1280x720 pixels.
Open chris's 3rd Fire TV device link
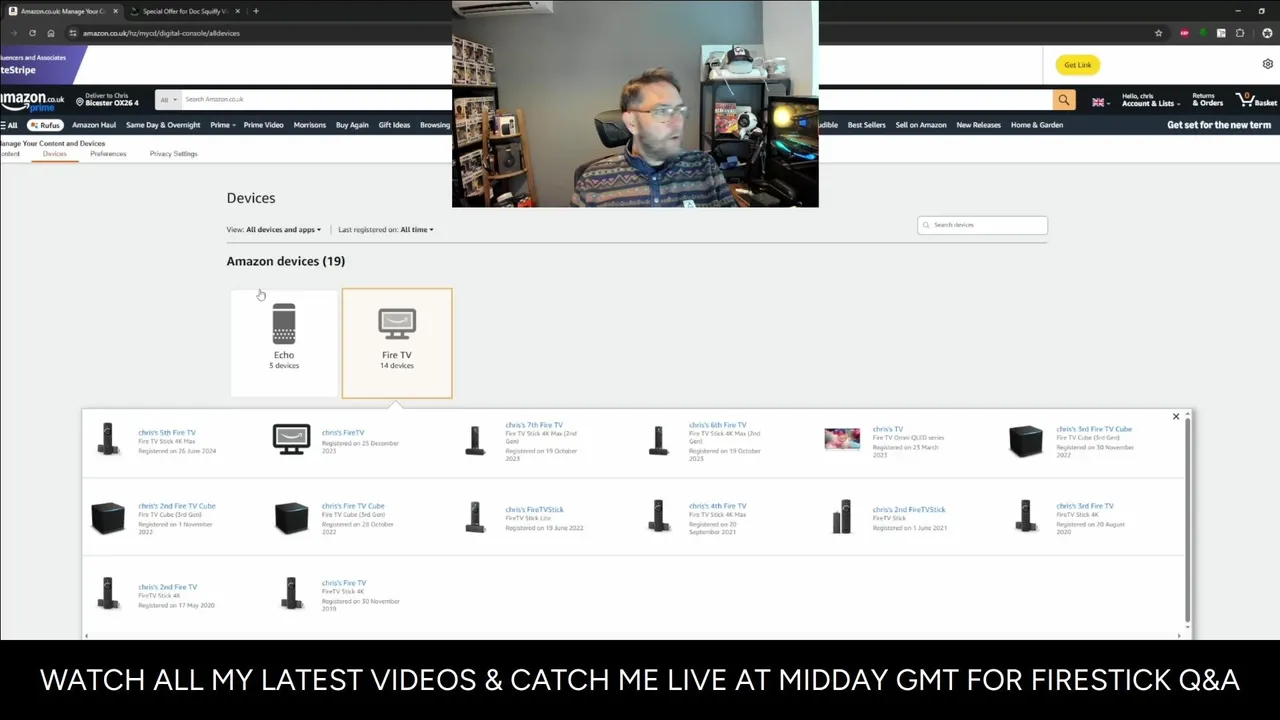(1085, 506)
